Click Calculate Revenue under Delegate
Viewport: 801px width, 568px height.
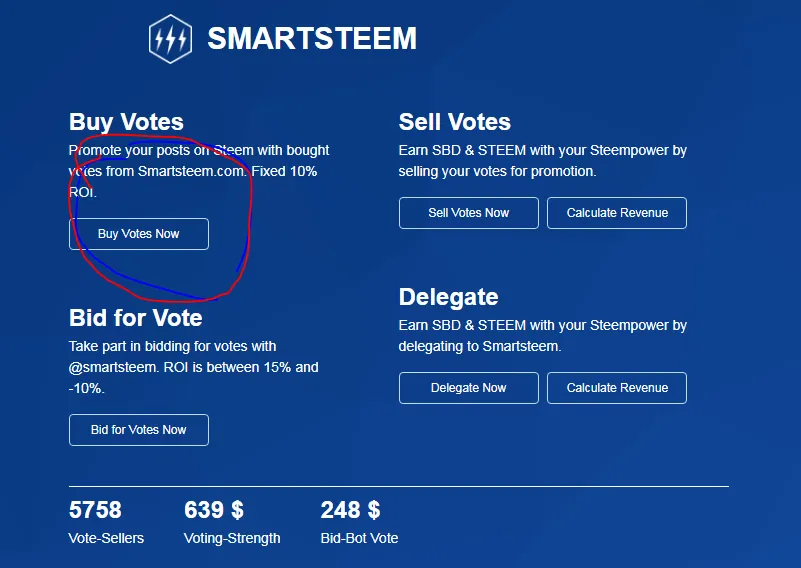(x=617, y=388)
